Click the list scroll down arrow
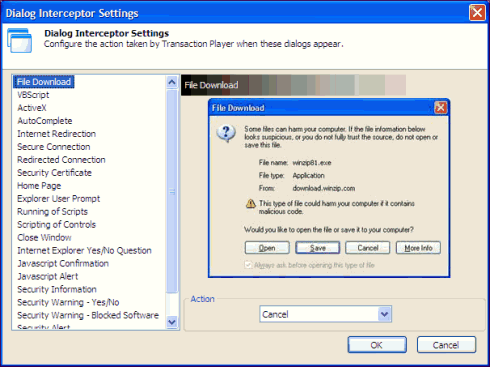Screen dimensions: 490x367 (172, 322)
